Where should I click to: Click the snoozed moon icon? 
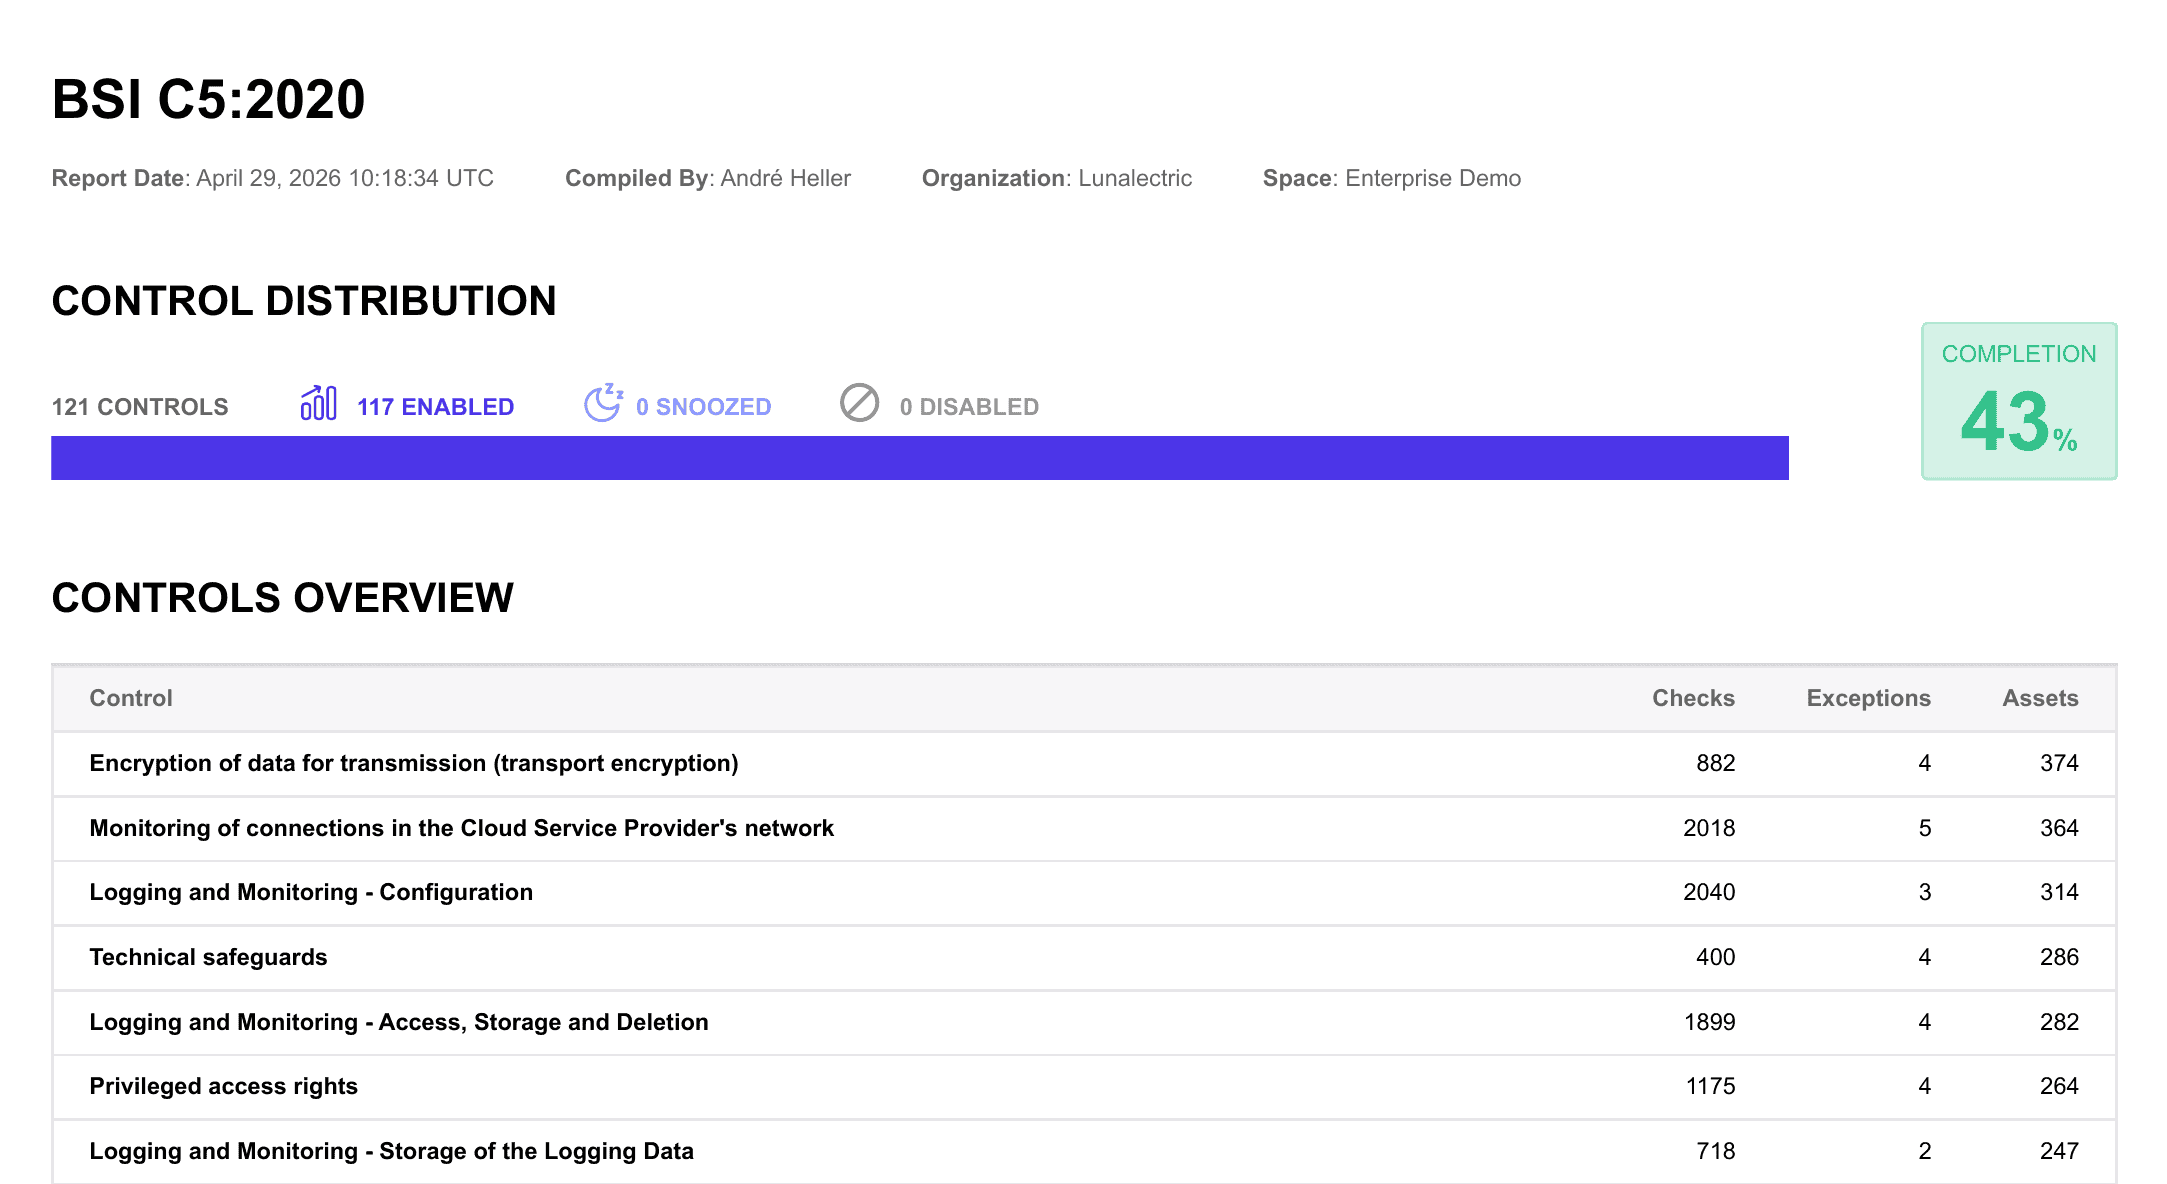pos(604,403)
